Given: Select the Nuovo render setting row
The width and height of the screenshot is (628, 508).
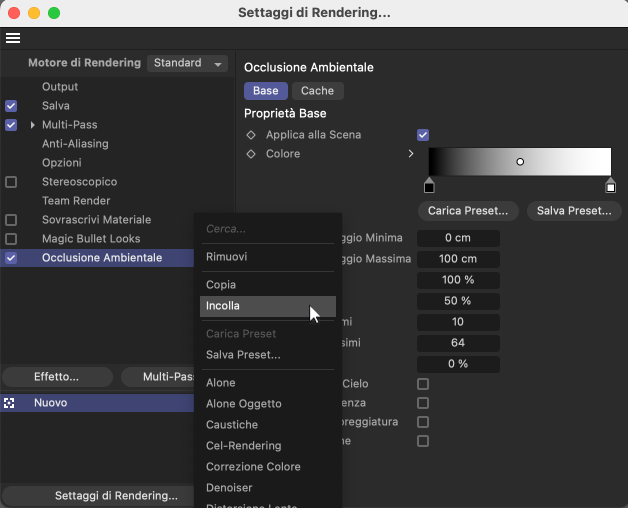Looking at the screenshot, I should pyautogui.click(x=97, y=403).
